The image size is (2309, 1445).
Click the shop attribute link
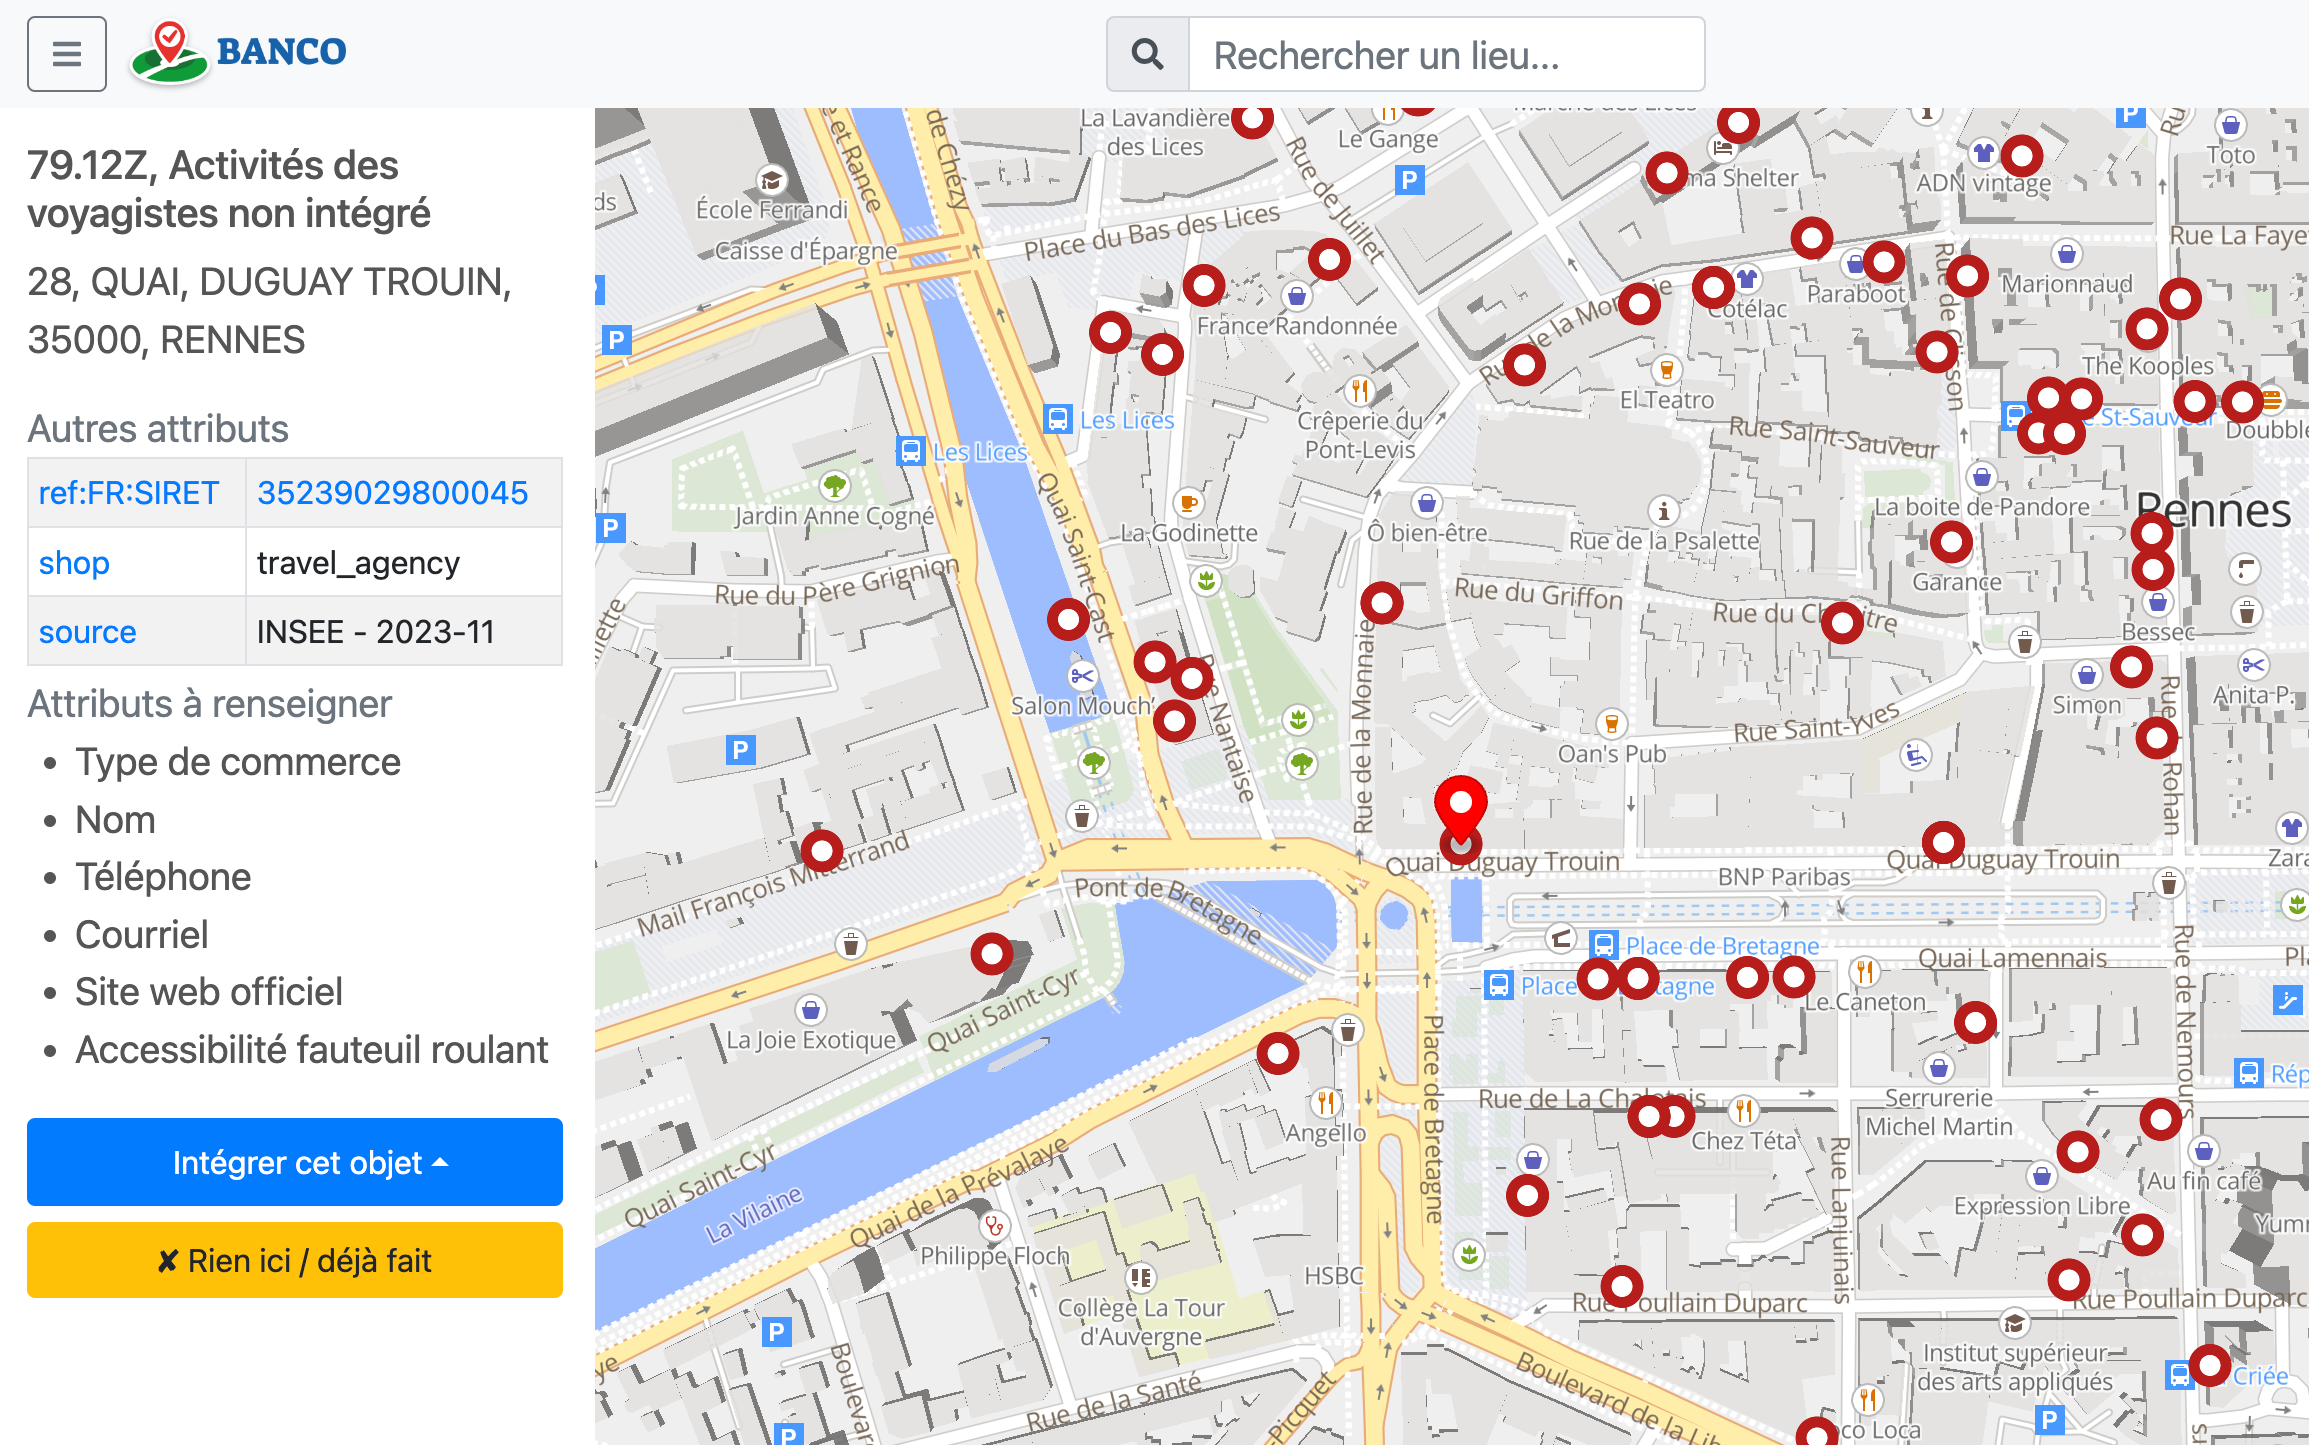74,563
